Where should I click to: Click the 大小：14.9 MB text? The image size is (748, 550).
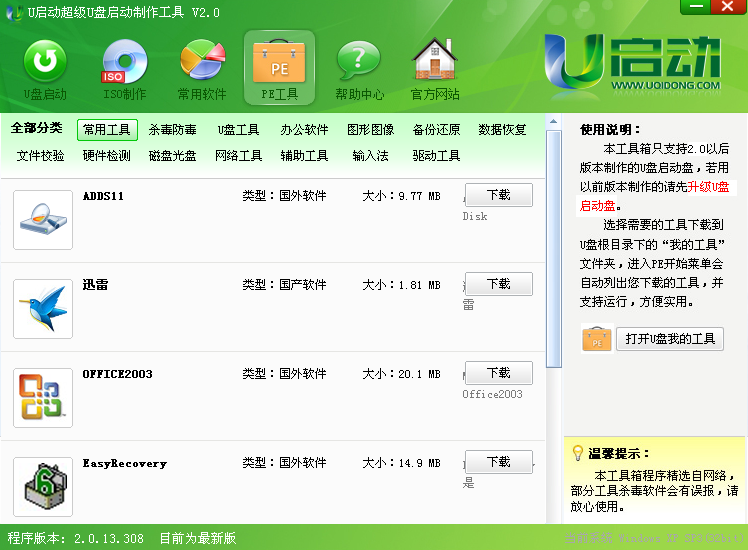tap(401, 463)
